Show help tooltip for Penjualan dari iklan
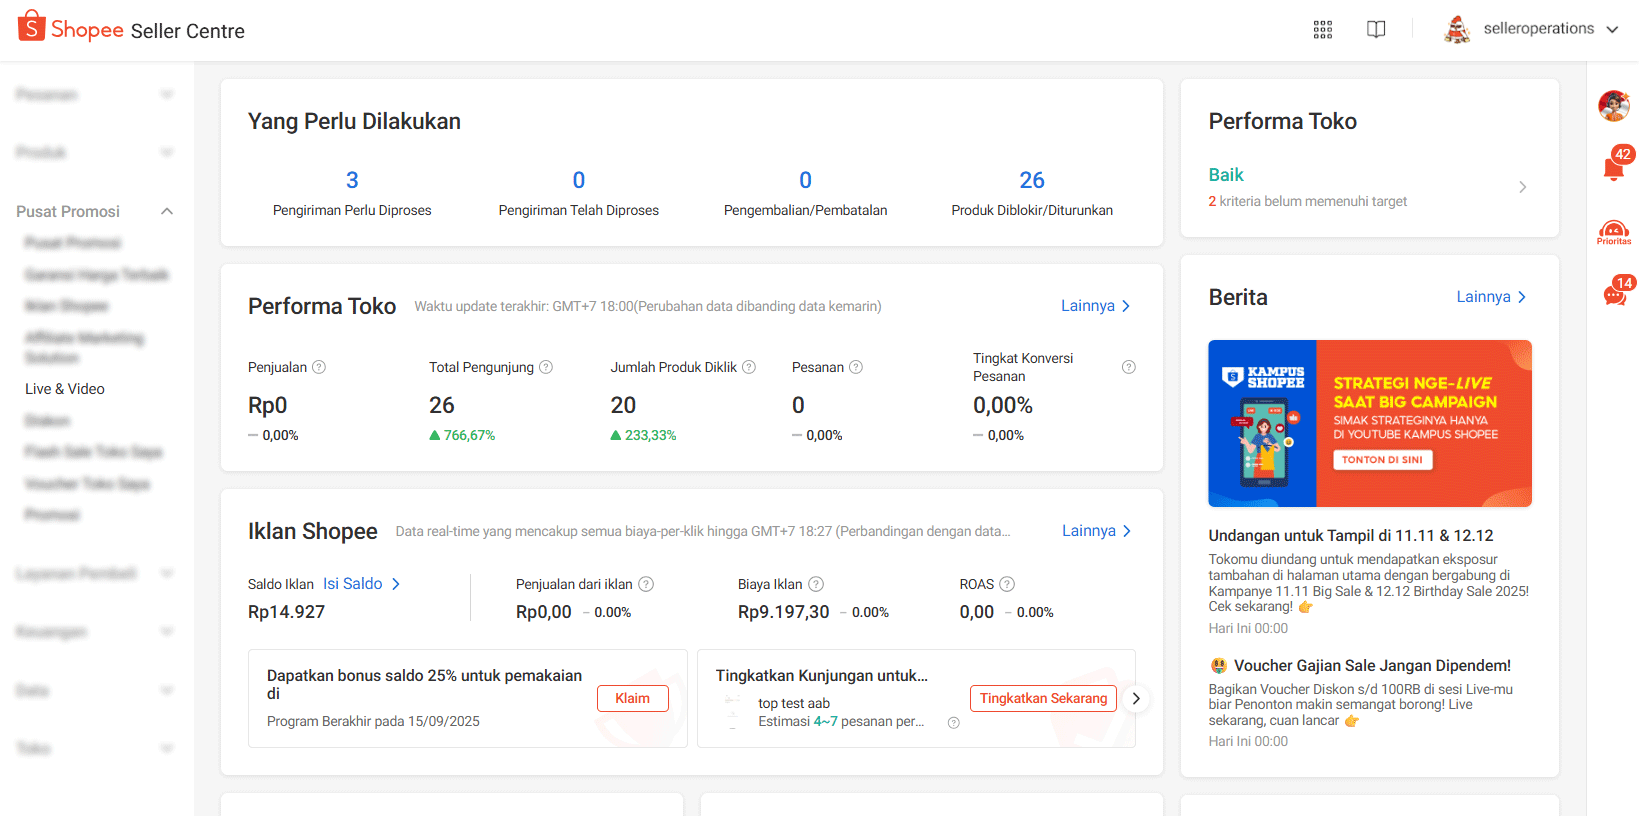Viewport: 1639px width, 816px height. (646, 584)
